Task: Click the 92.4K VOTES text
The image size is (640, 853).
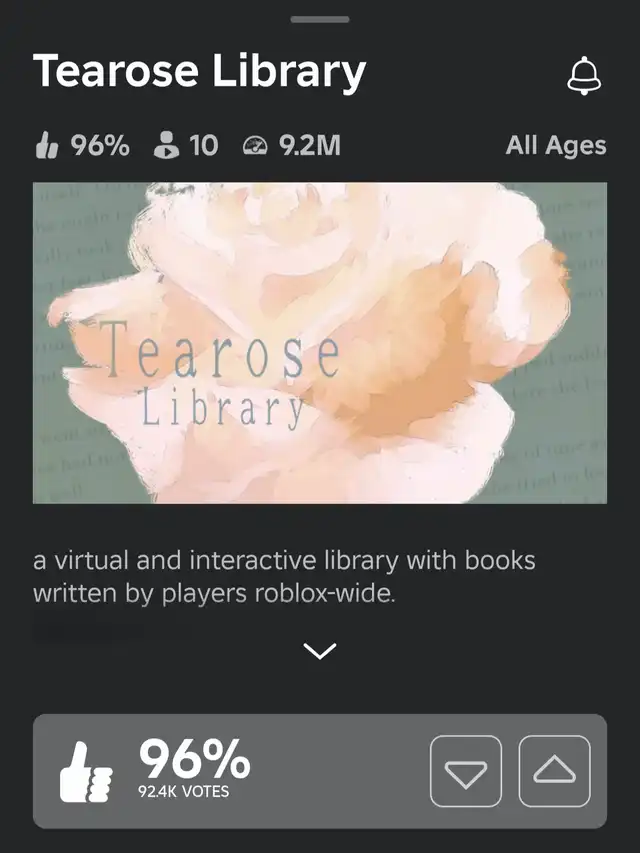Action: coord(183,791)
